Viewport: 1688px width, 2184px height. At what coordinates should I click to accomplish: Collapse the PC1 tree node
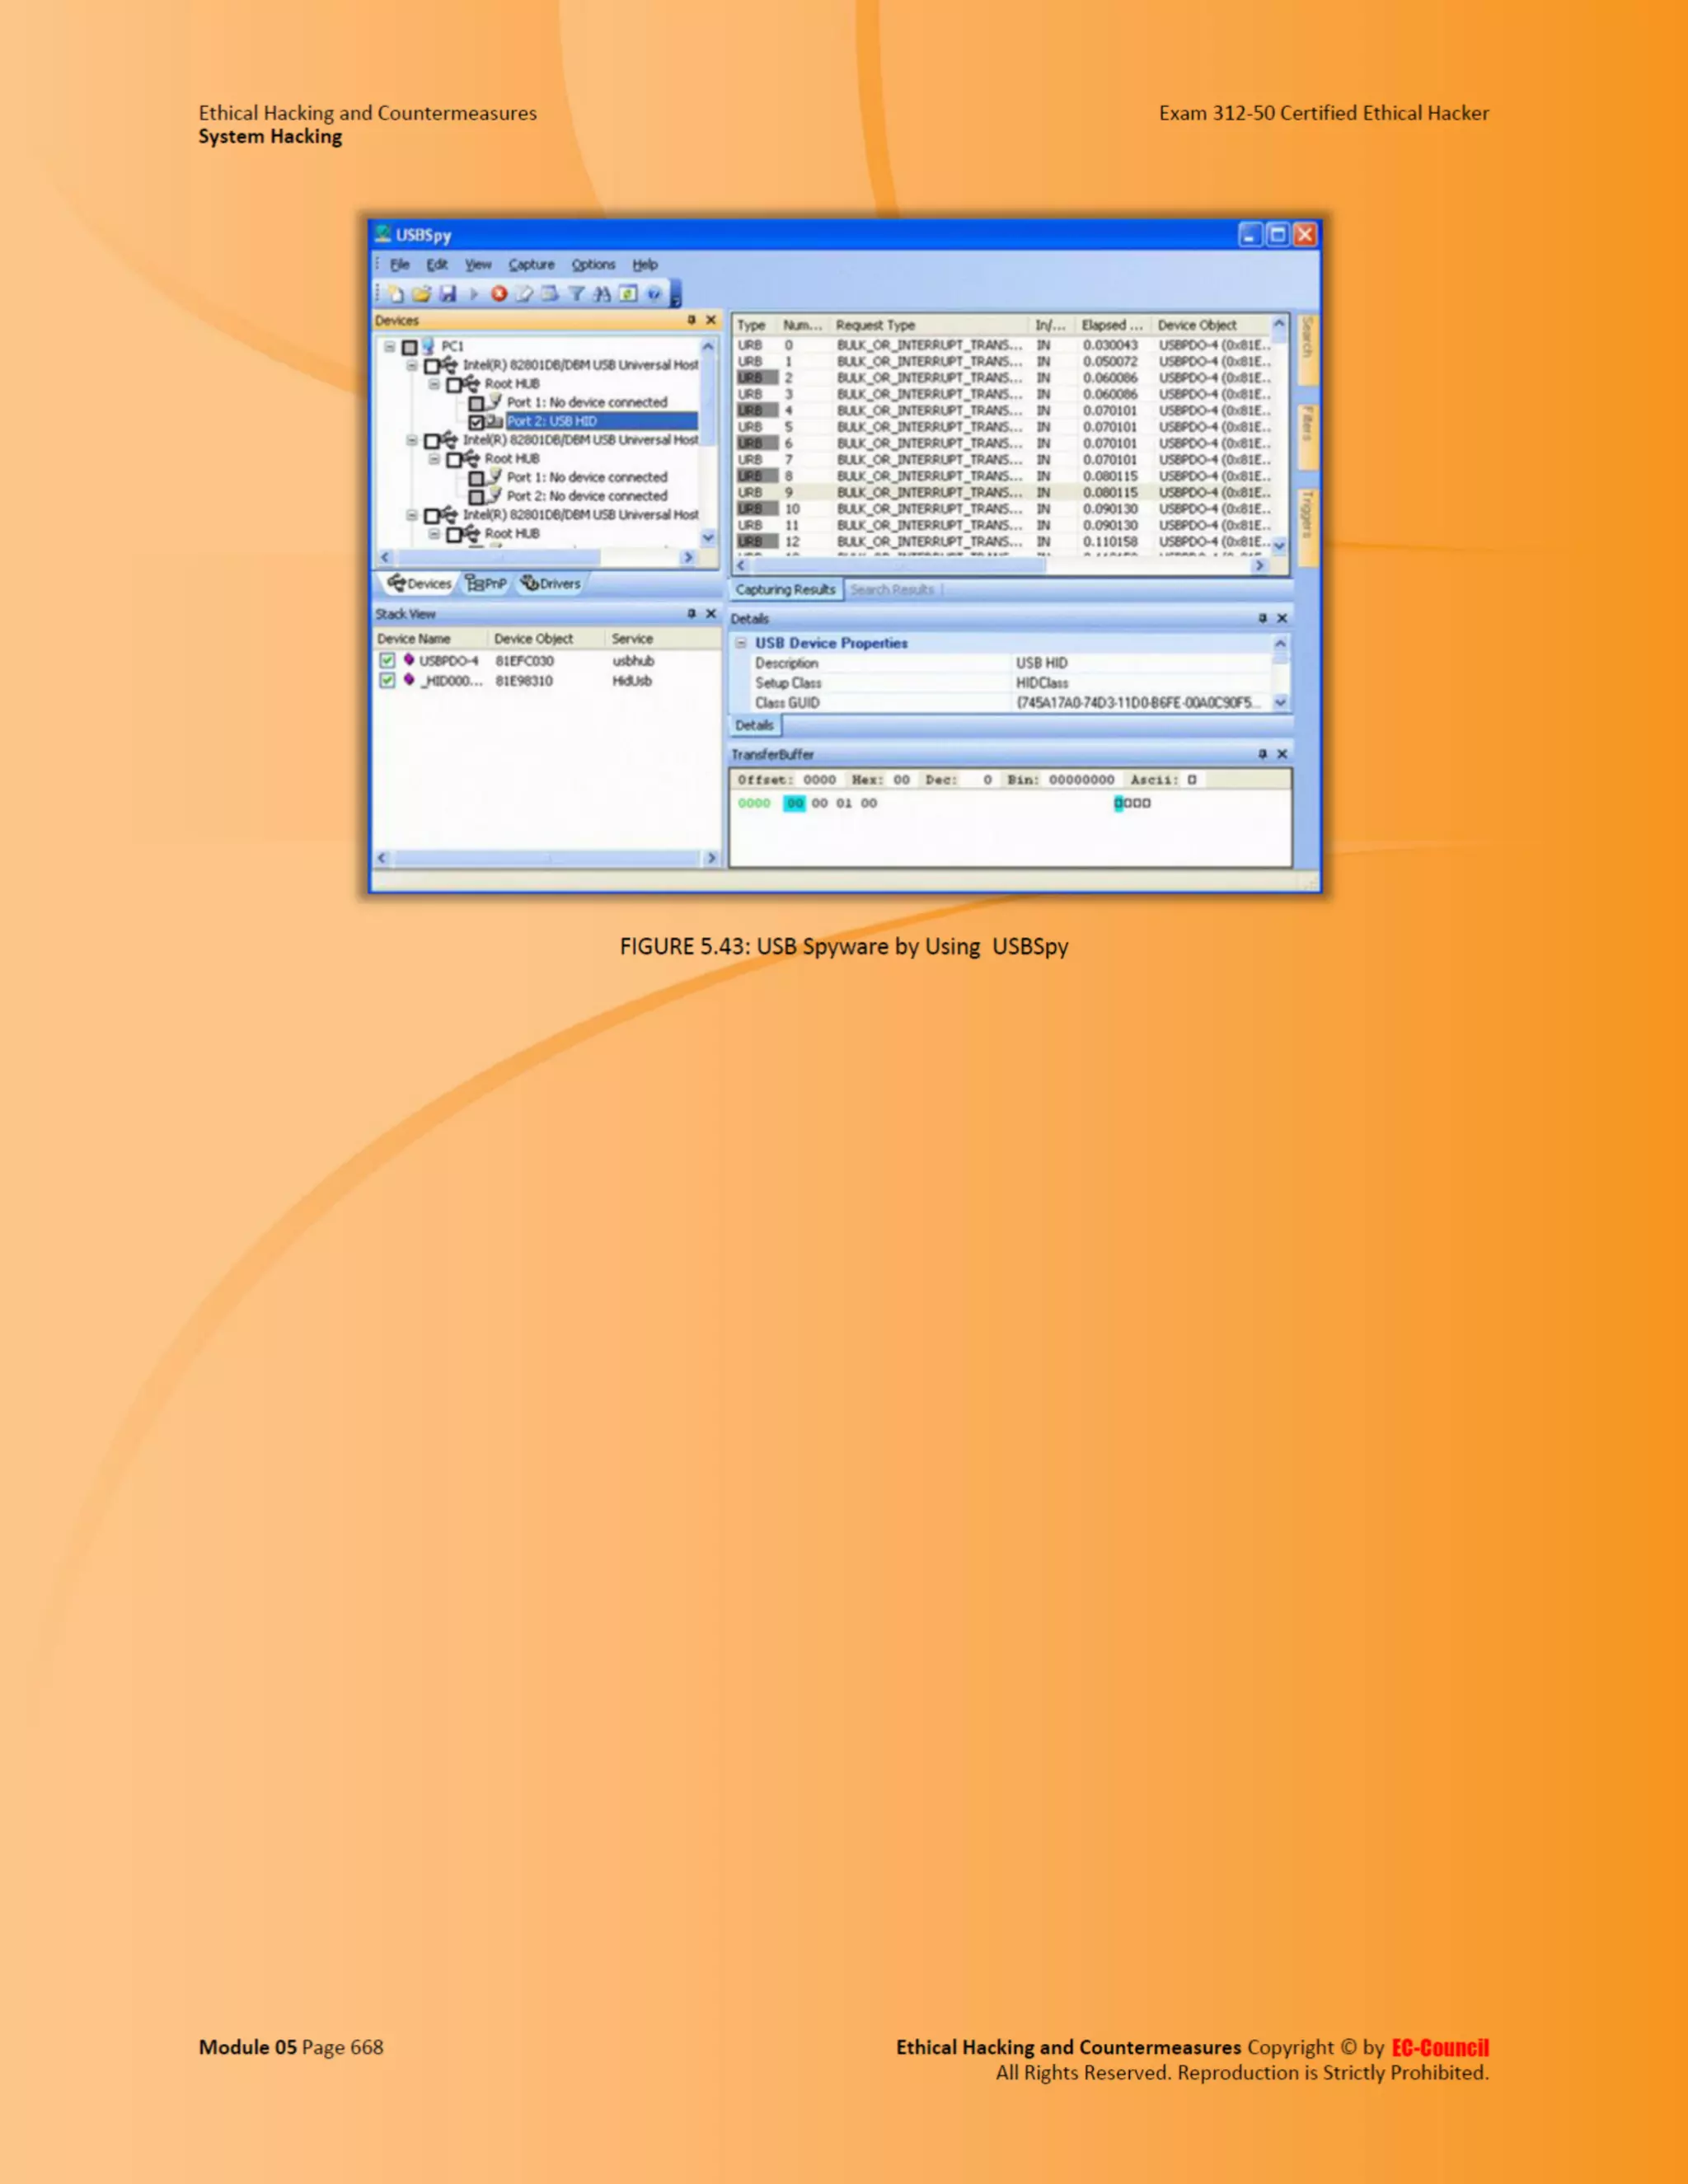[x=389, y=347]
